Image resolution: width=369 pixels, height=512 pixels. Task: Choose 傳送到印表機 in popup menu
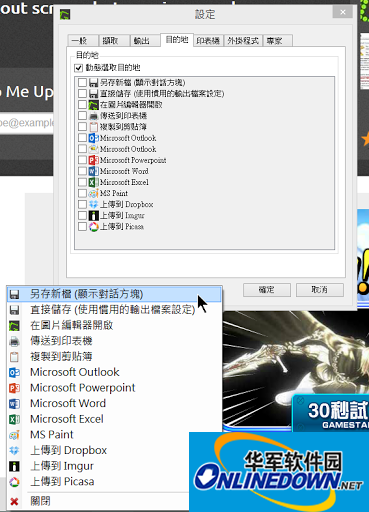[x=114, y=341]
